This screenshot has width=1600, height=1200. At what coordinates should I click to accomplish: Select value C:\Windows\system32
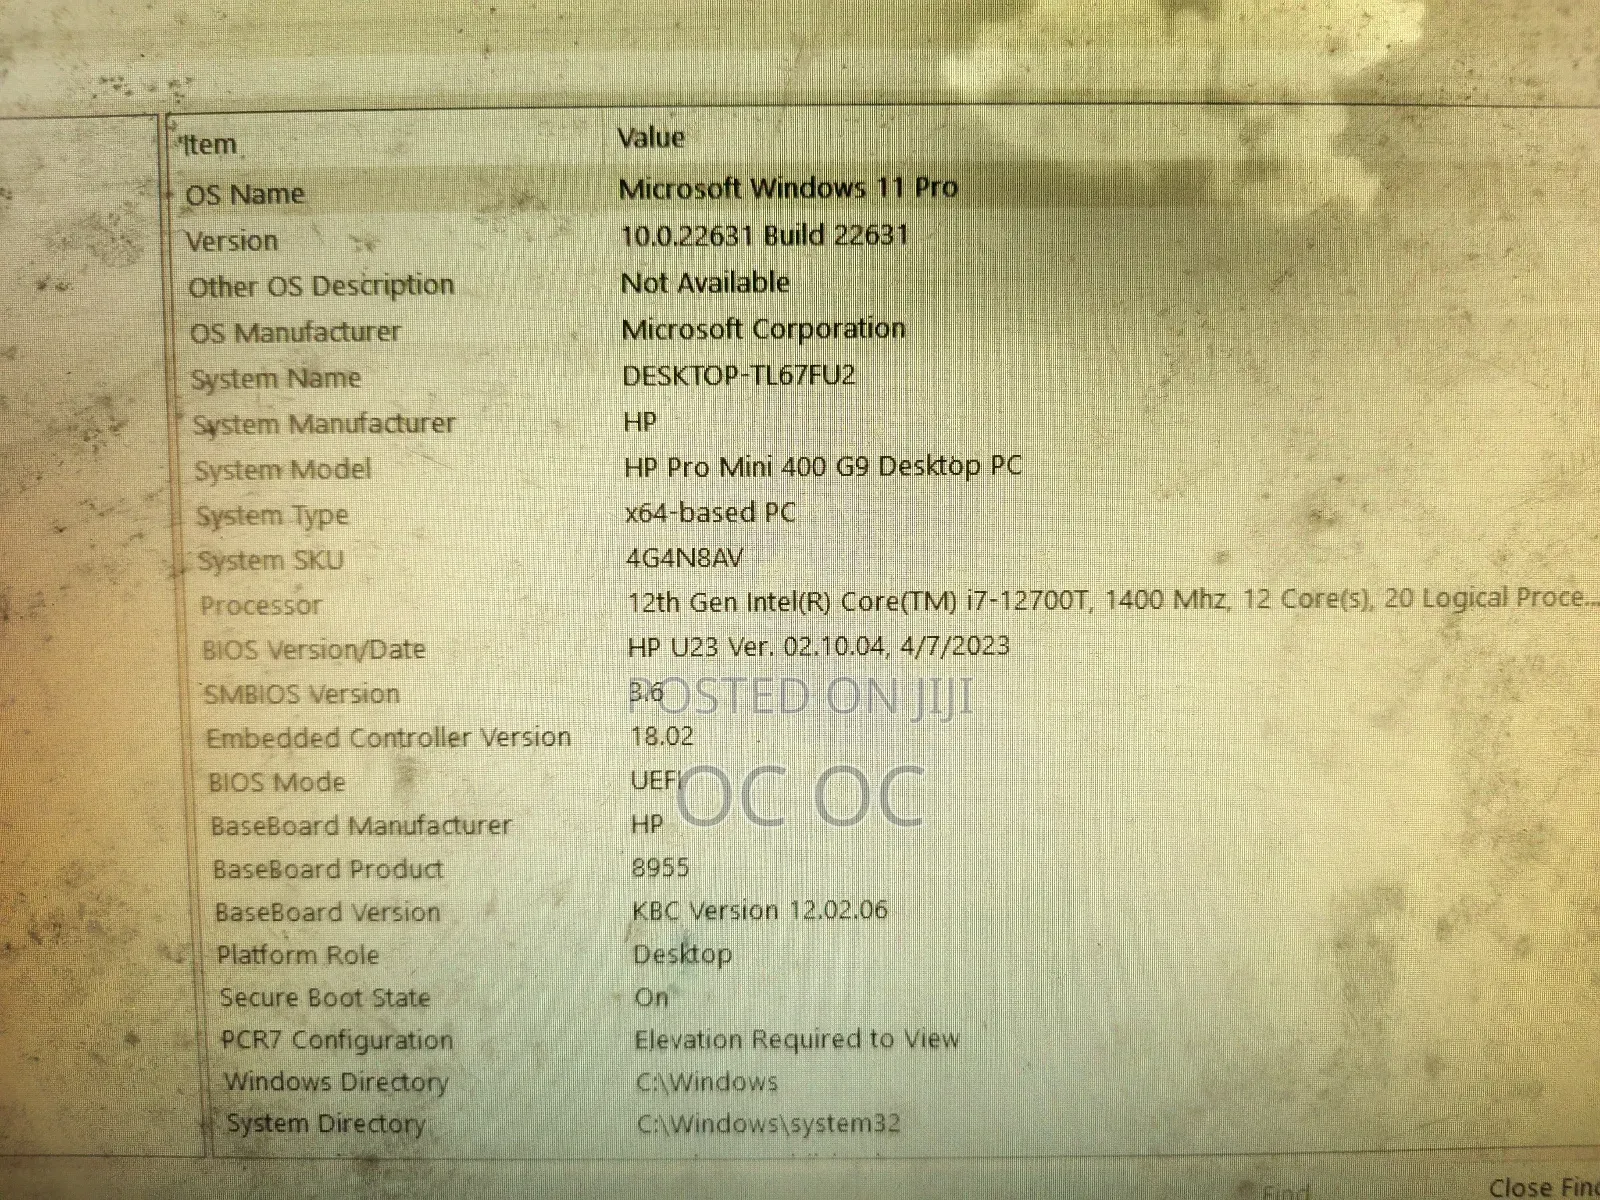[x=768, y=1124]
